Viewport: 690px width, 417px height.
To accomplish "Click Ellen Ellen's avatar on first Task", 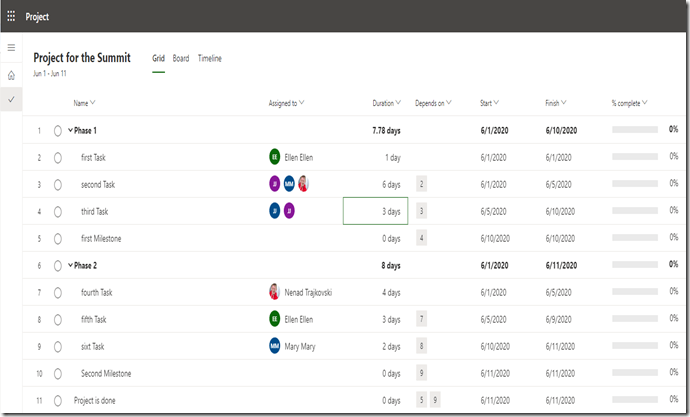I will (x=275, y=157).
